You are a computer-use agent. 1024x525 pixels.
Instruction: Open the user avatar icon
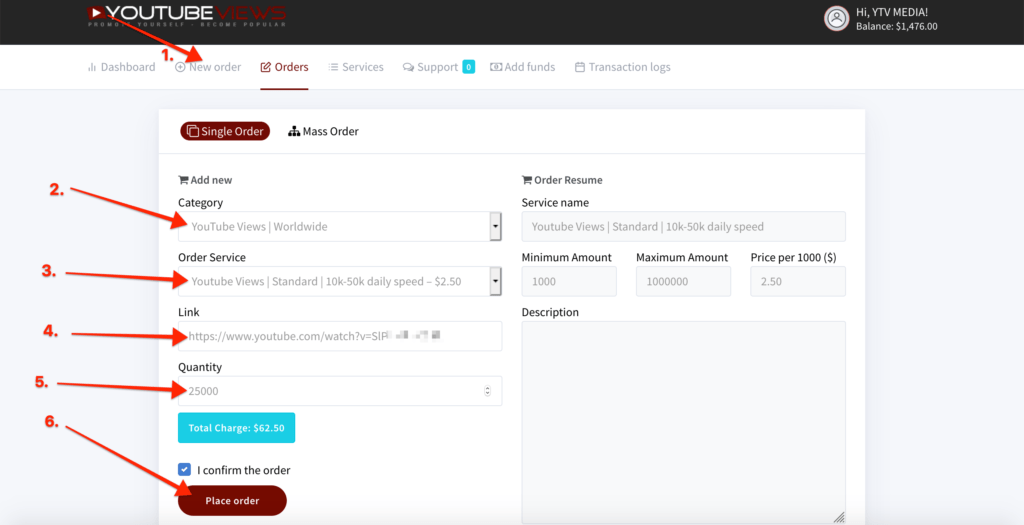[837, 19]
